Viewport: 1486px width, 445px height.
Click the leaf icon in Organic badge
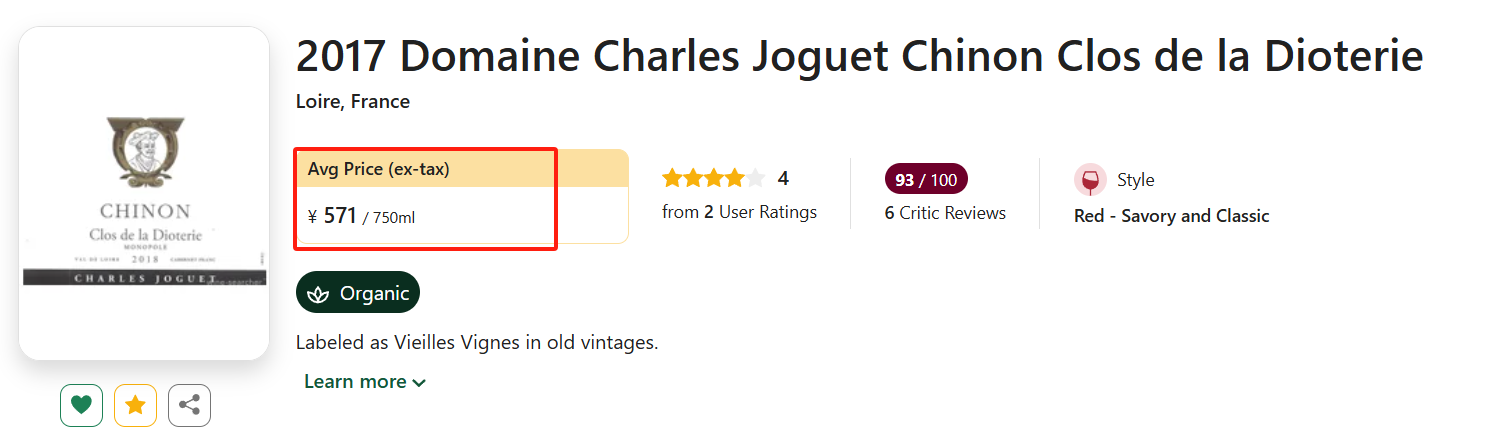point(318,293)
